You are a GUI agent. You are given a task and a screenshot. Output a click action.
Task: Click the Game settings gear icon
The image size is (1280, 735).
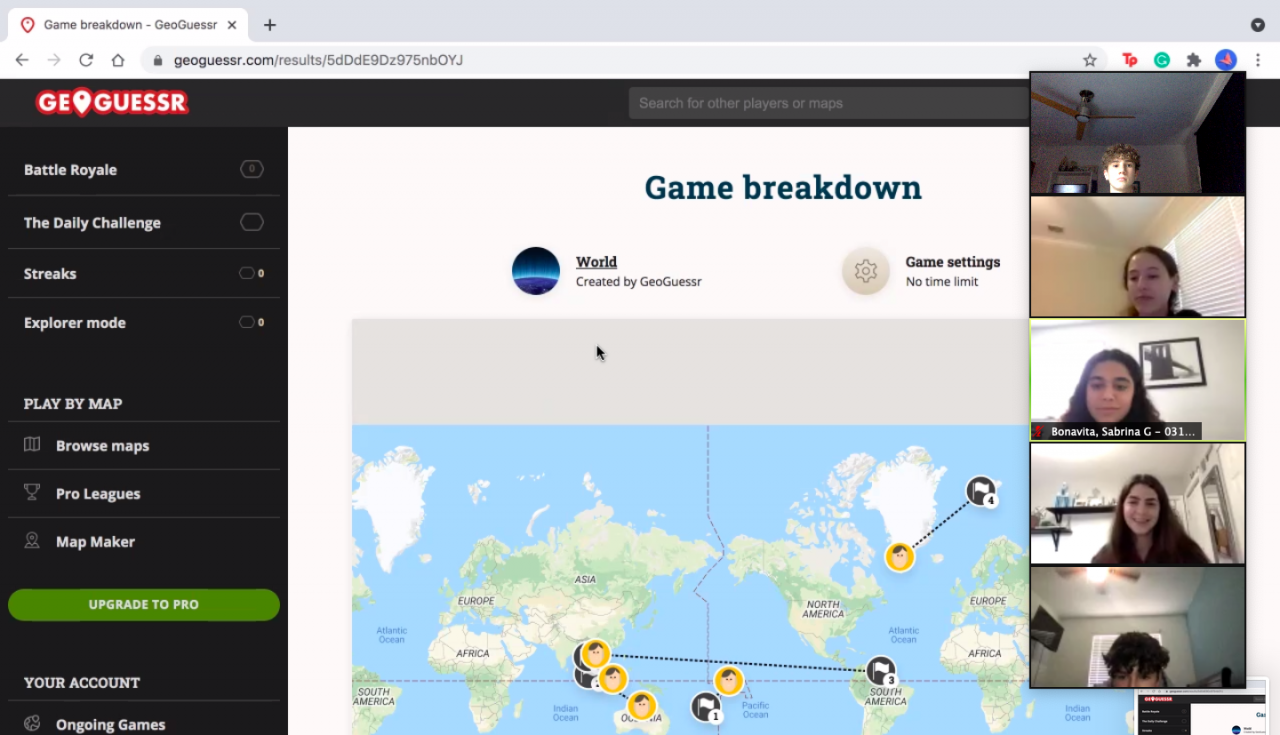pyautogui.click(x=866, y=271)
